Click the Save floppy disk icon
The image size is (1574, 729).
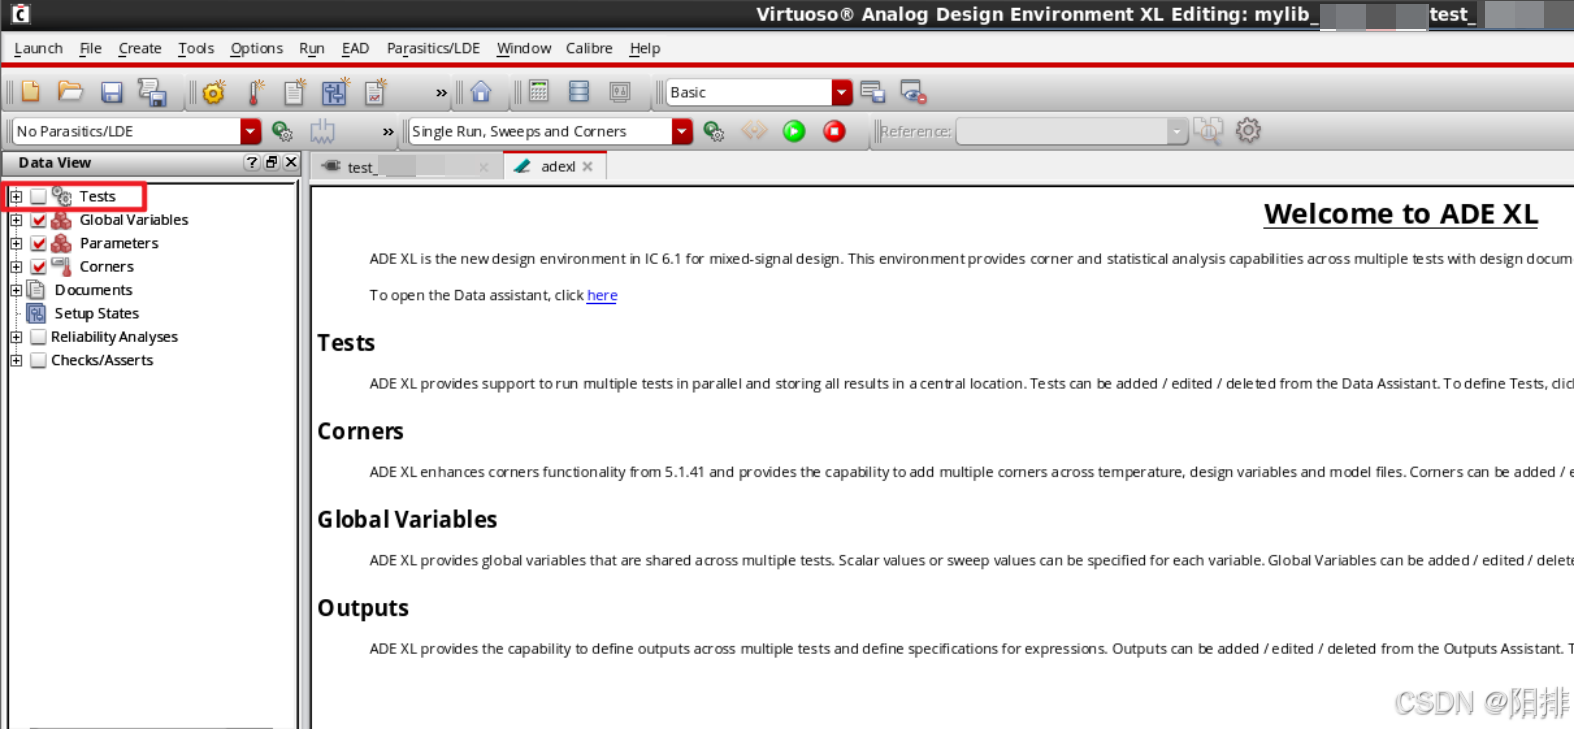pos(111,92)
